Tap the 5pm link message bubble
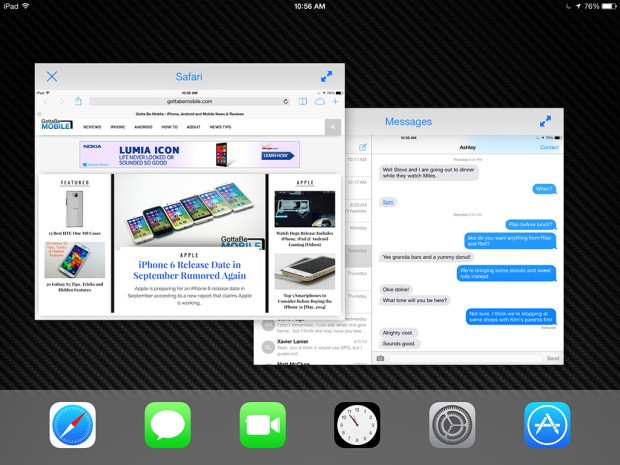The height and width of the screenshot is (465, 620). tap(388, 202)
